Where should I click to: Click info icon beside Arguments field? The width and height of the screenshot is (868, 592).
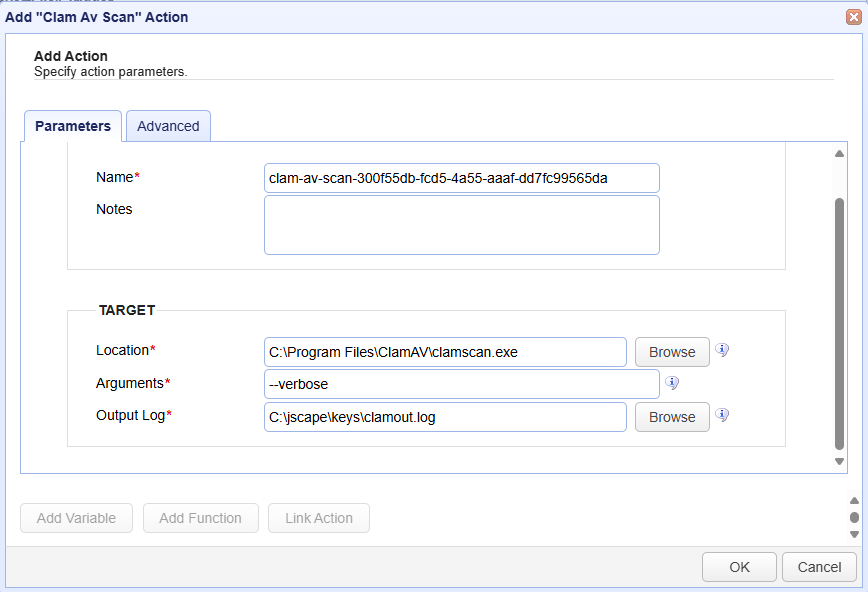(672, 383)
